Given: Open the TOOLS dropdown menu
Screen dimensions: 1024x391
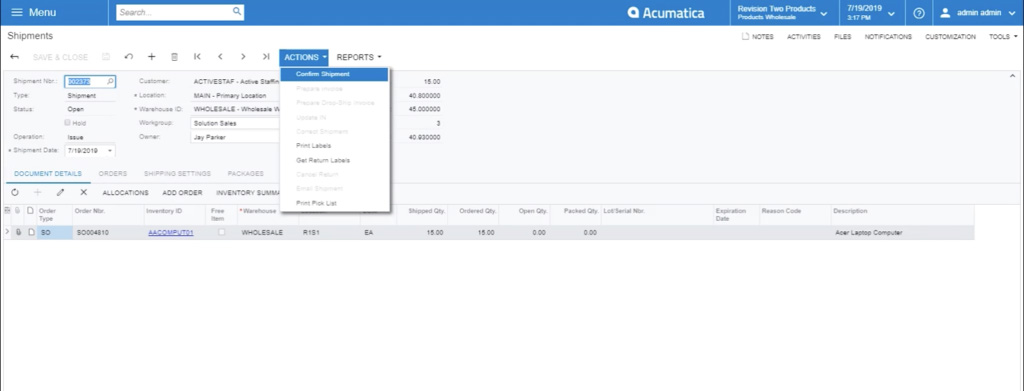Looking at the screenshot, I should (1002, 37).
